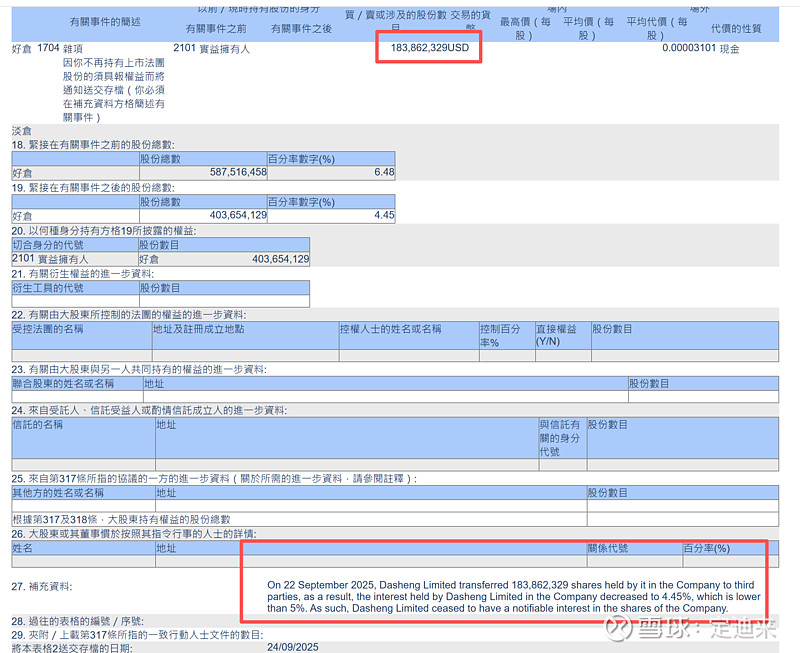Click heading 28 過往的表格的編號 / 序號
Screen dimensions: 800x653
[78, 621]
